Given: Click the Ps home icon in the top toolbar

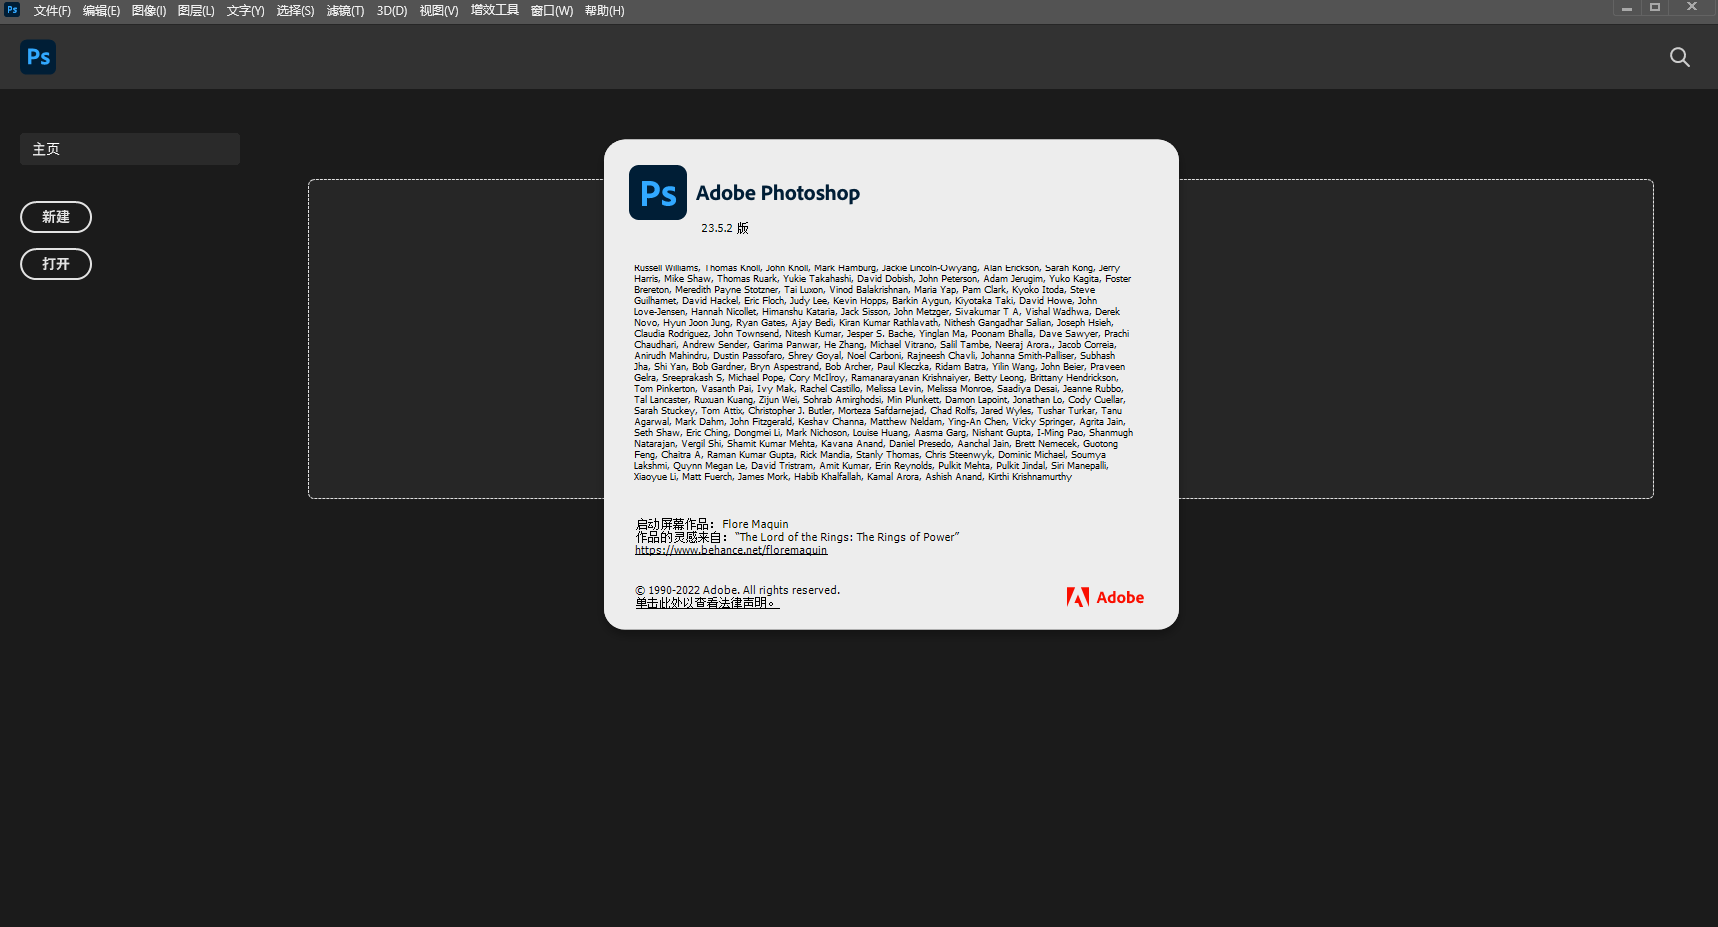Looking at the screenshot, I should [37, 57].
